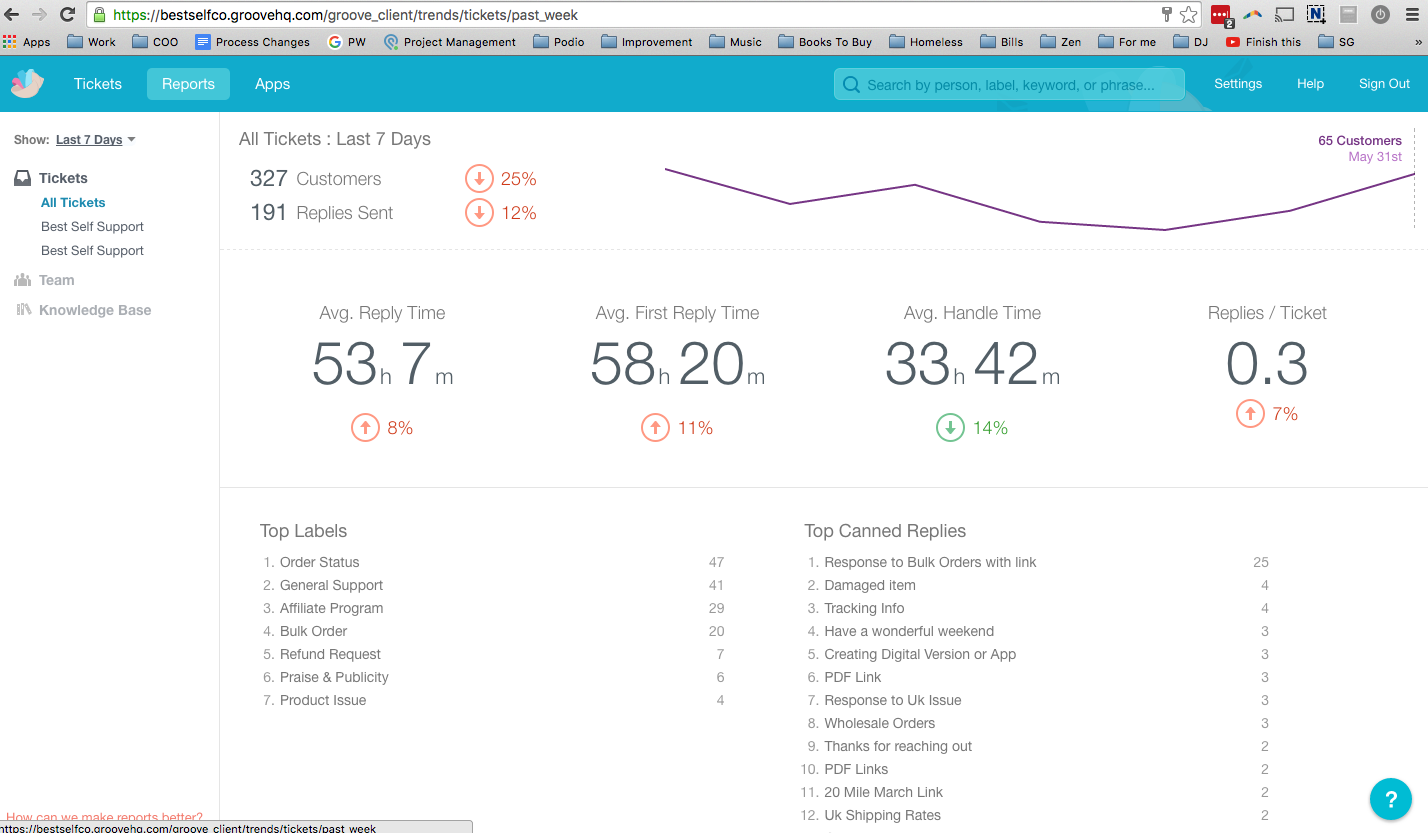The height and width of the screenshot is (833, 1428).
Task: Select the Tickets icon in the sidebar
Action: (21, 177)
